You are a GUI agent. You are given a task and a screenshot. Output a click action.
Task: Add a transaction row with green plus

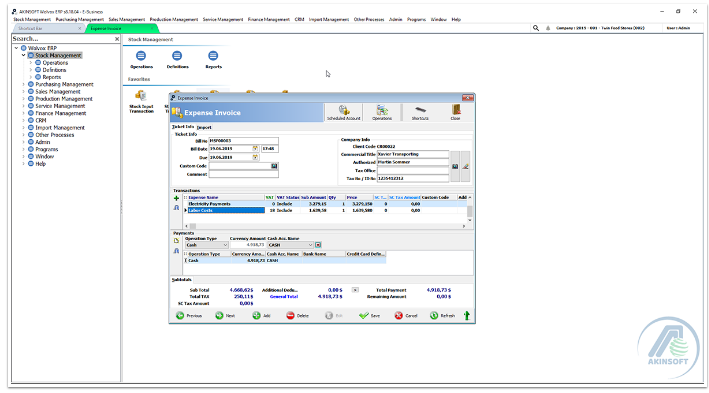[x=176, y=198]
